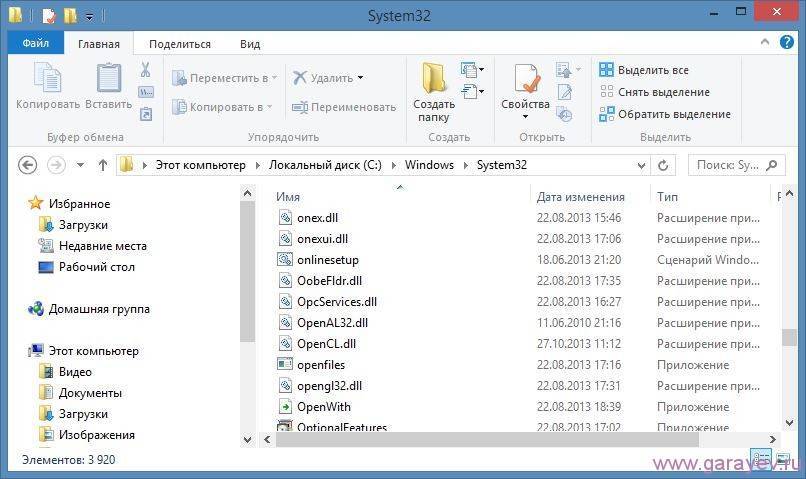Click the Back navigation arrow
Viewport: 806px width, 479px height.
(27, 165)
